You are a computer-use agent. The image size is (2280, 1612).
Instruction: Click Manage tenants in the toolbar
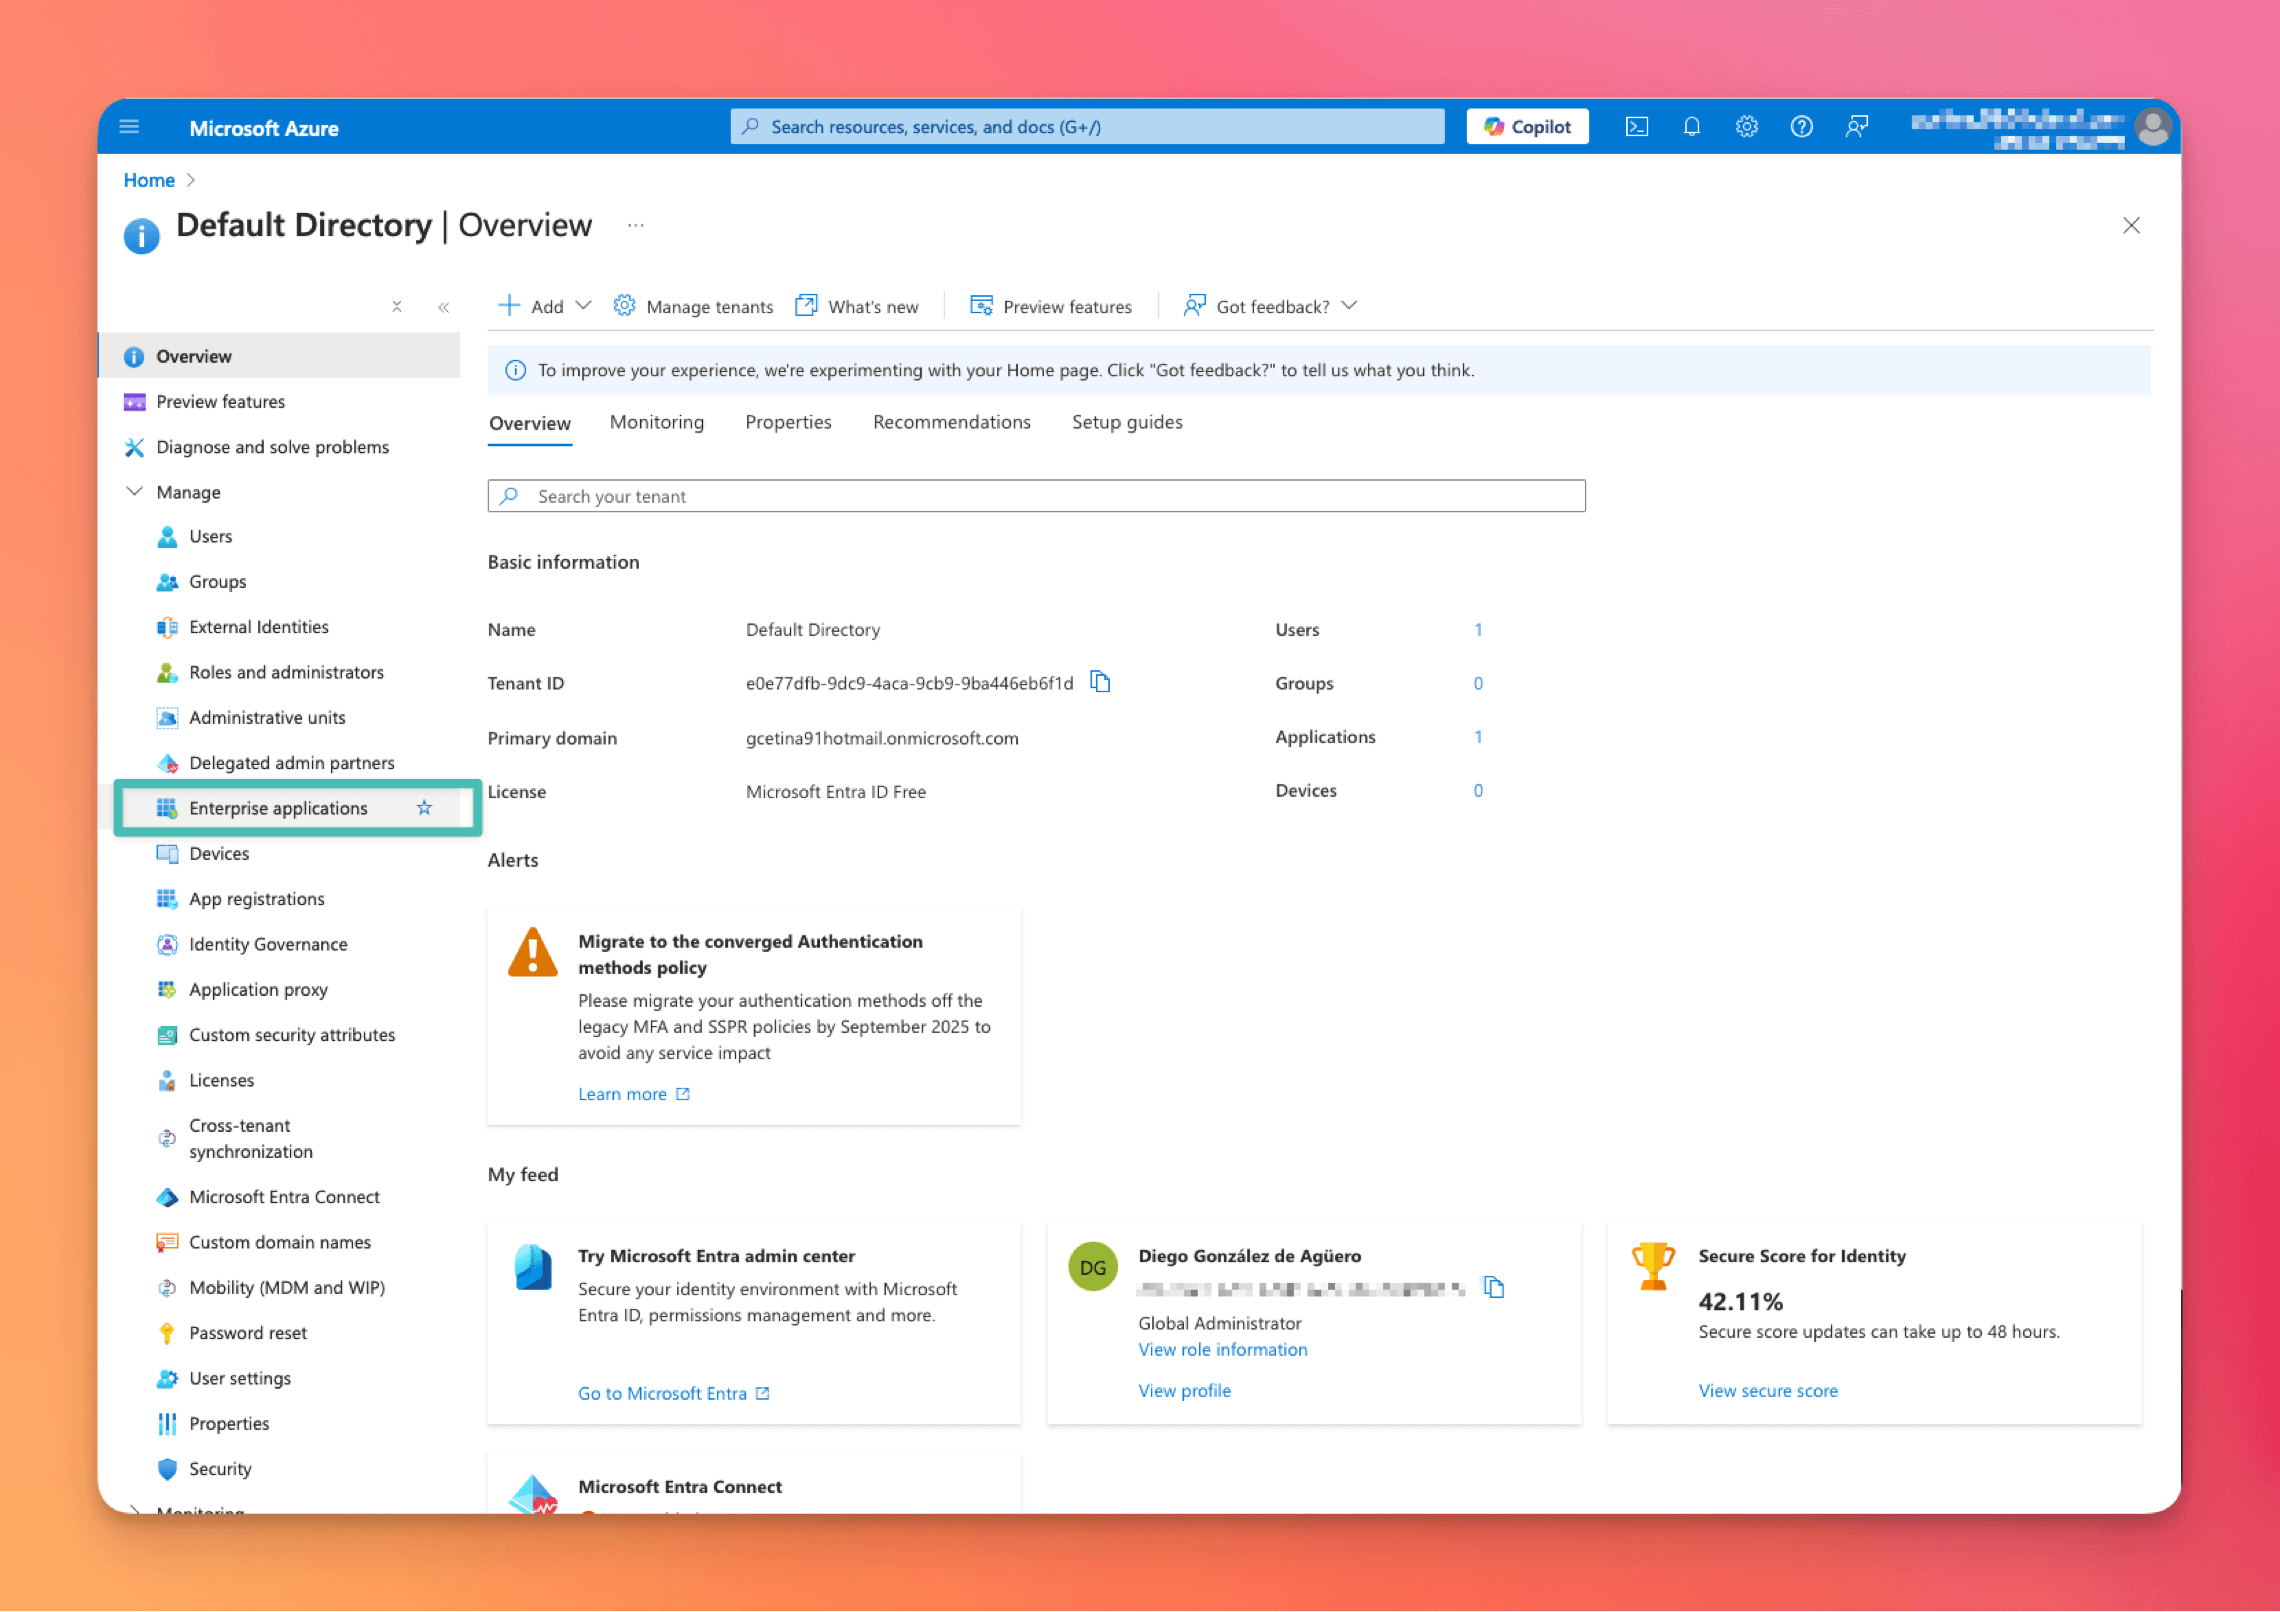click(693, 306)
